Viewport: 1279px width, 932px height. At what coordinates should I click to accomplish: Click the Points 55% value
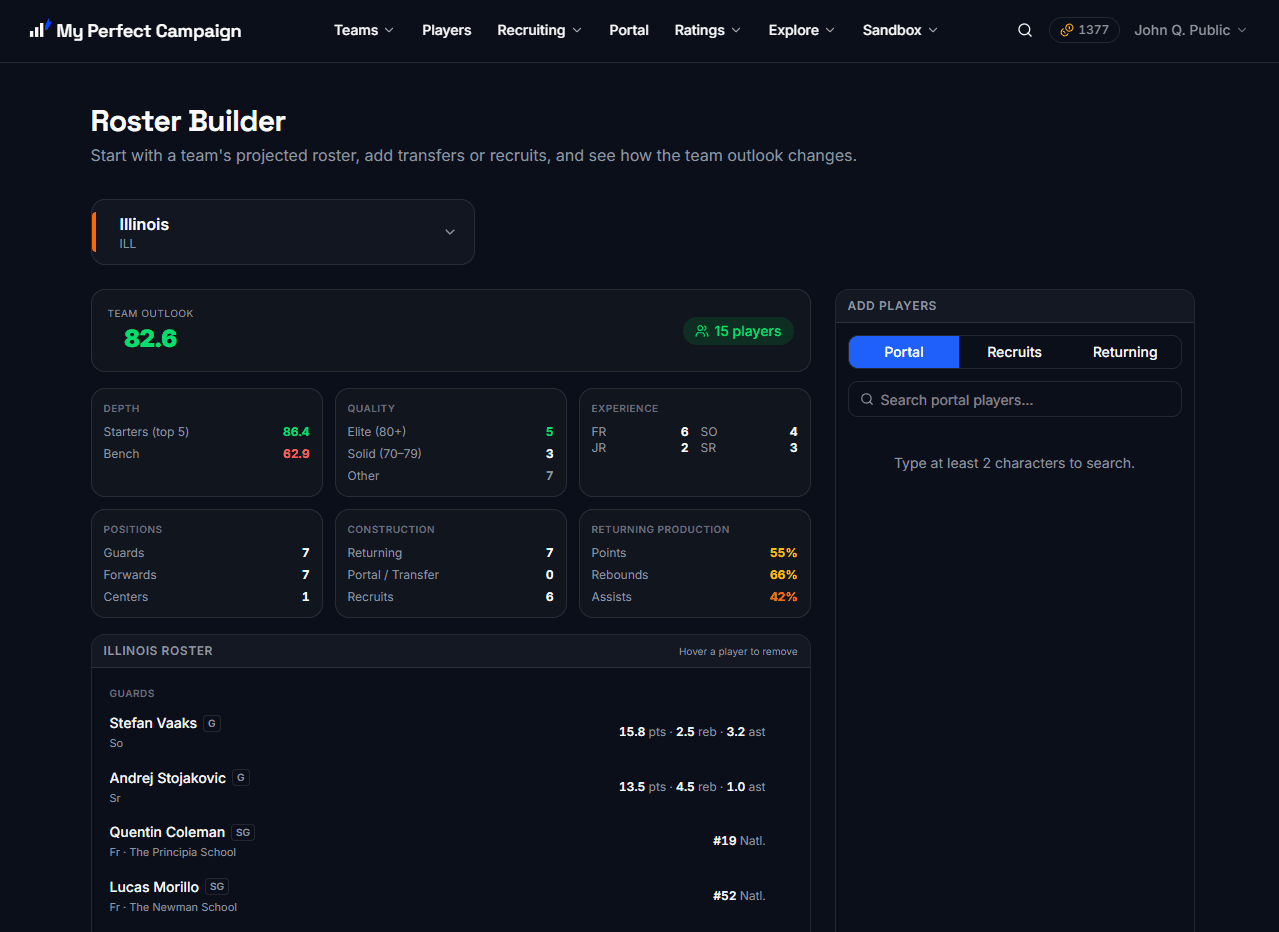(x=783, y=553)
